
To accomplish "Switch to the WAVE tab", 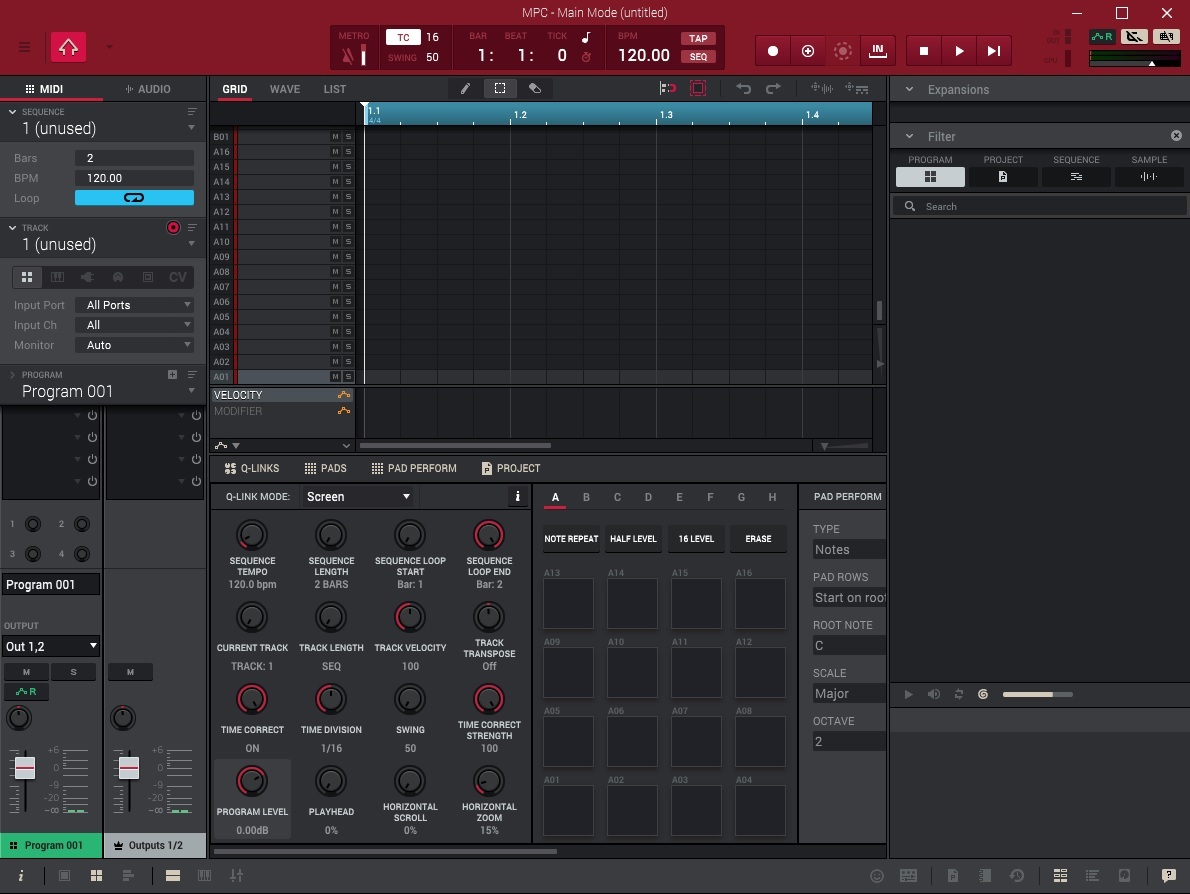I will tap(285, 89).
